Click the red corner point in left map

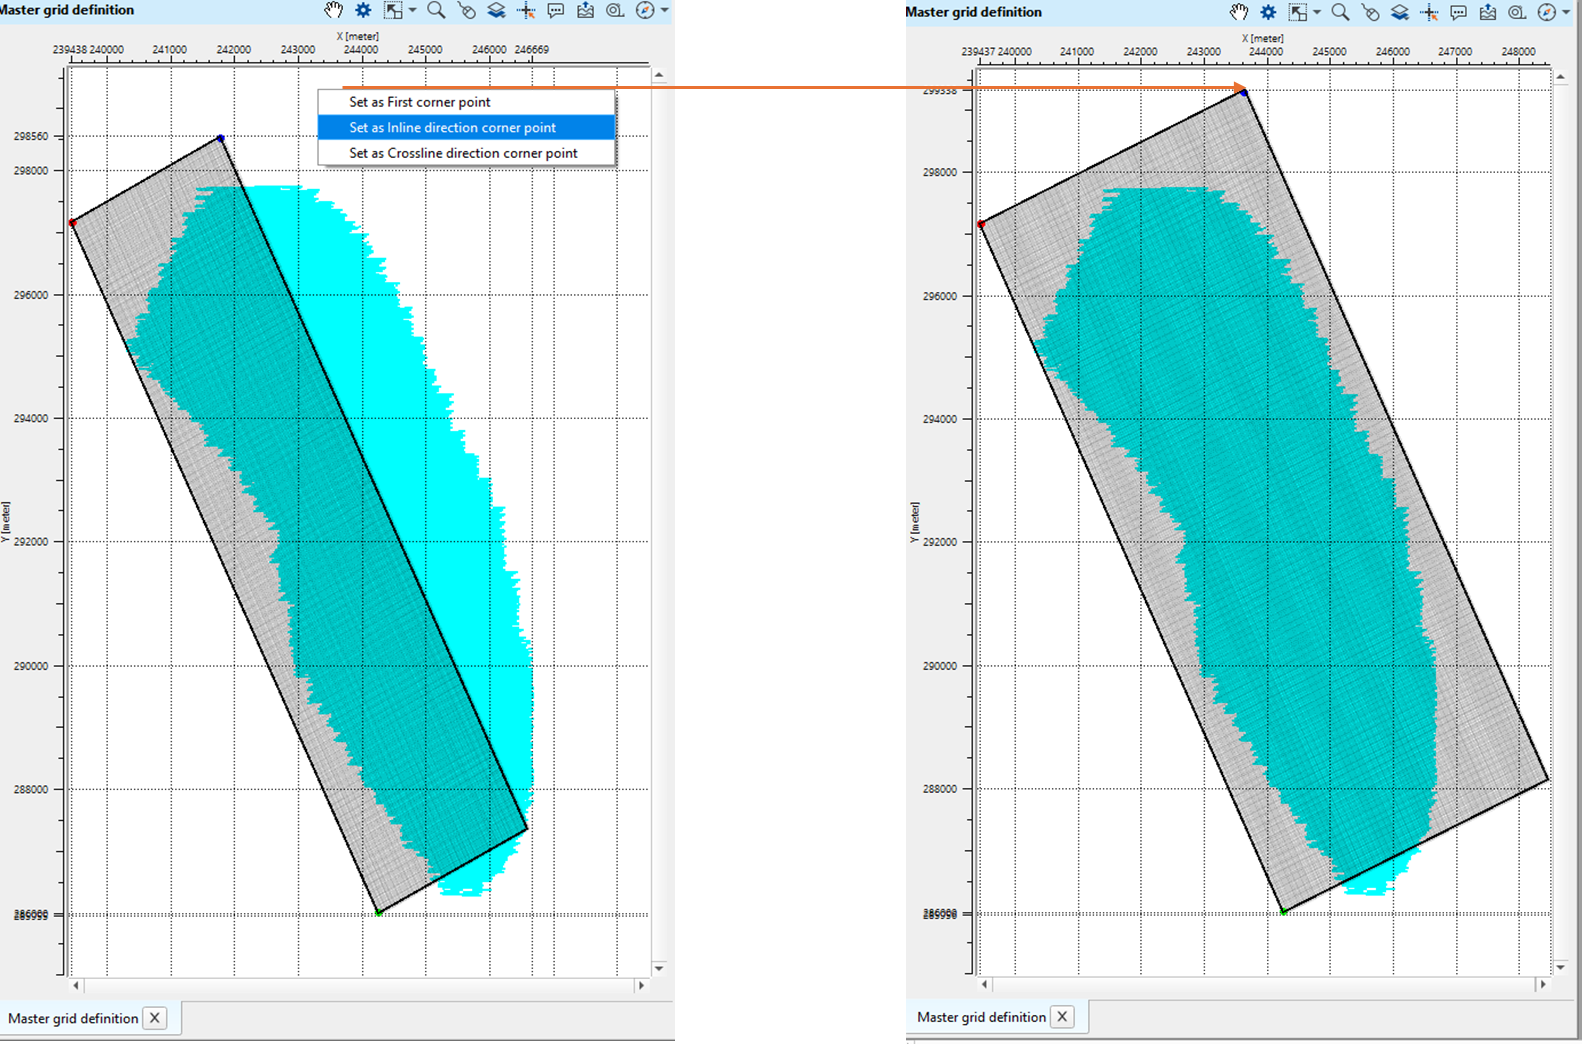pyautogui.click(x=72, y=223)
